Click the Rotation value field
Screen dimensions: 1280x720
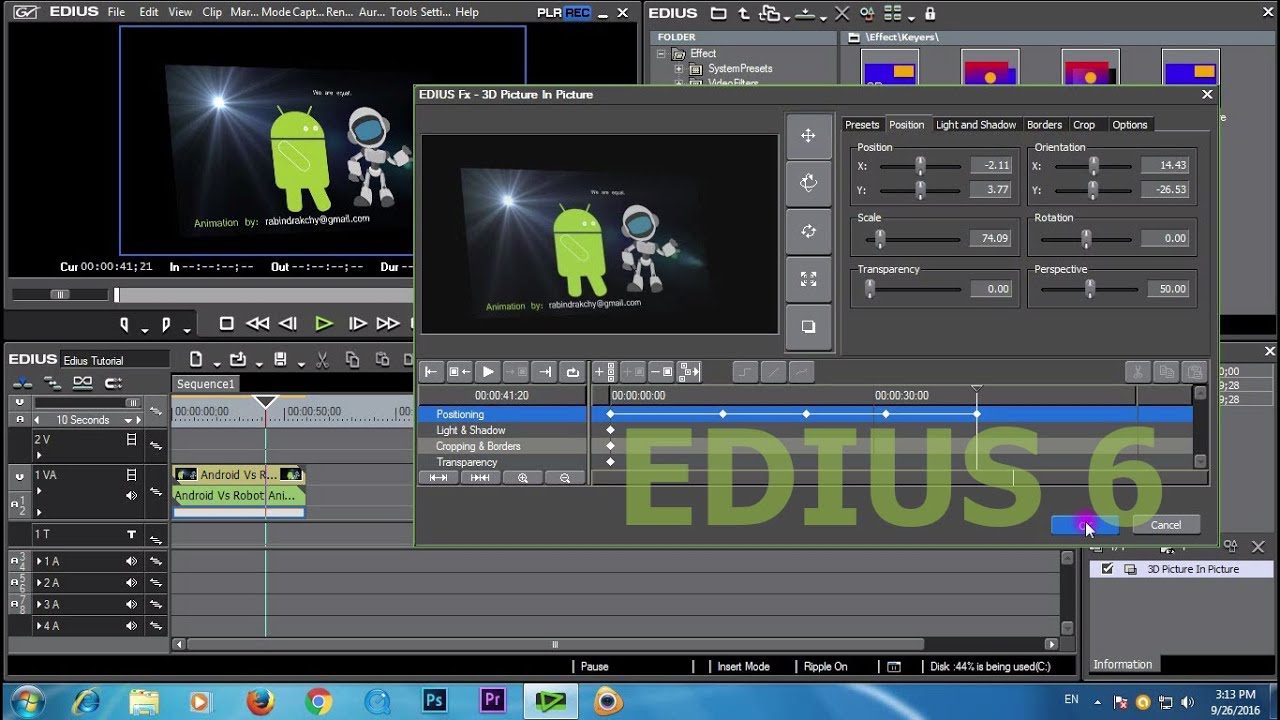(1165, 239)
